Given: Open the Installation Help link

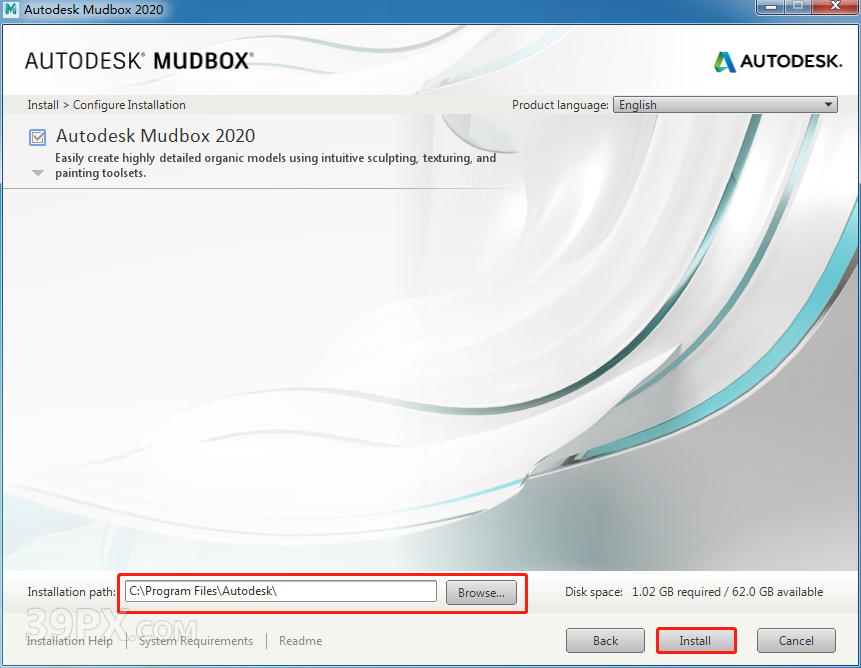Looking at the screenshot, I should click(x=70, y=641).
